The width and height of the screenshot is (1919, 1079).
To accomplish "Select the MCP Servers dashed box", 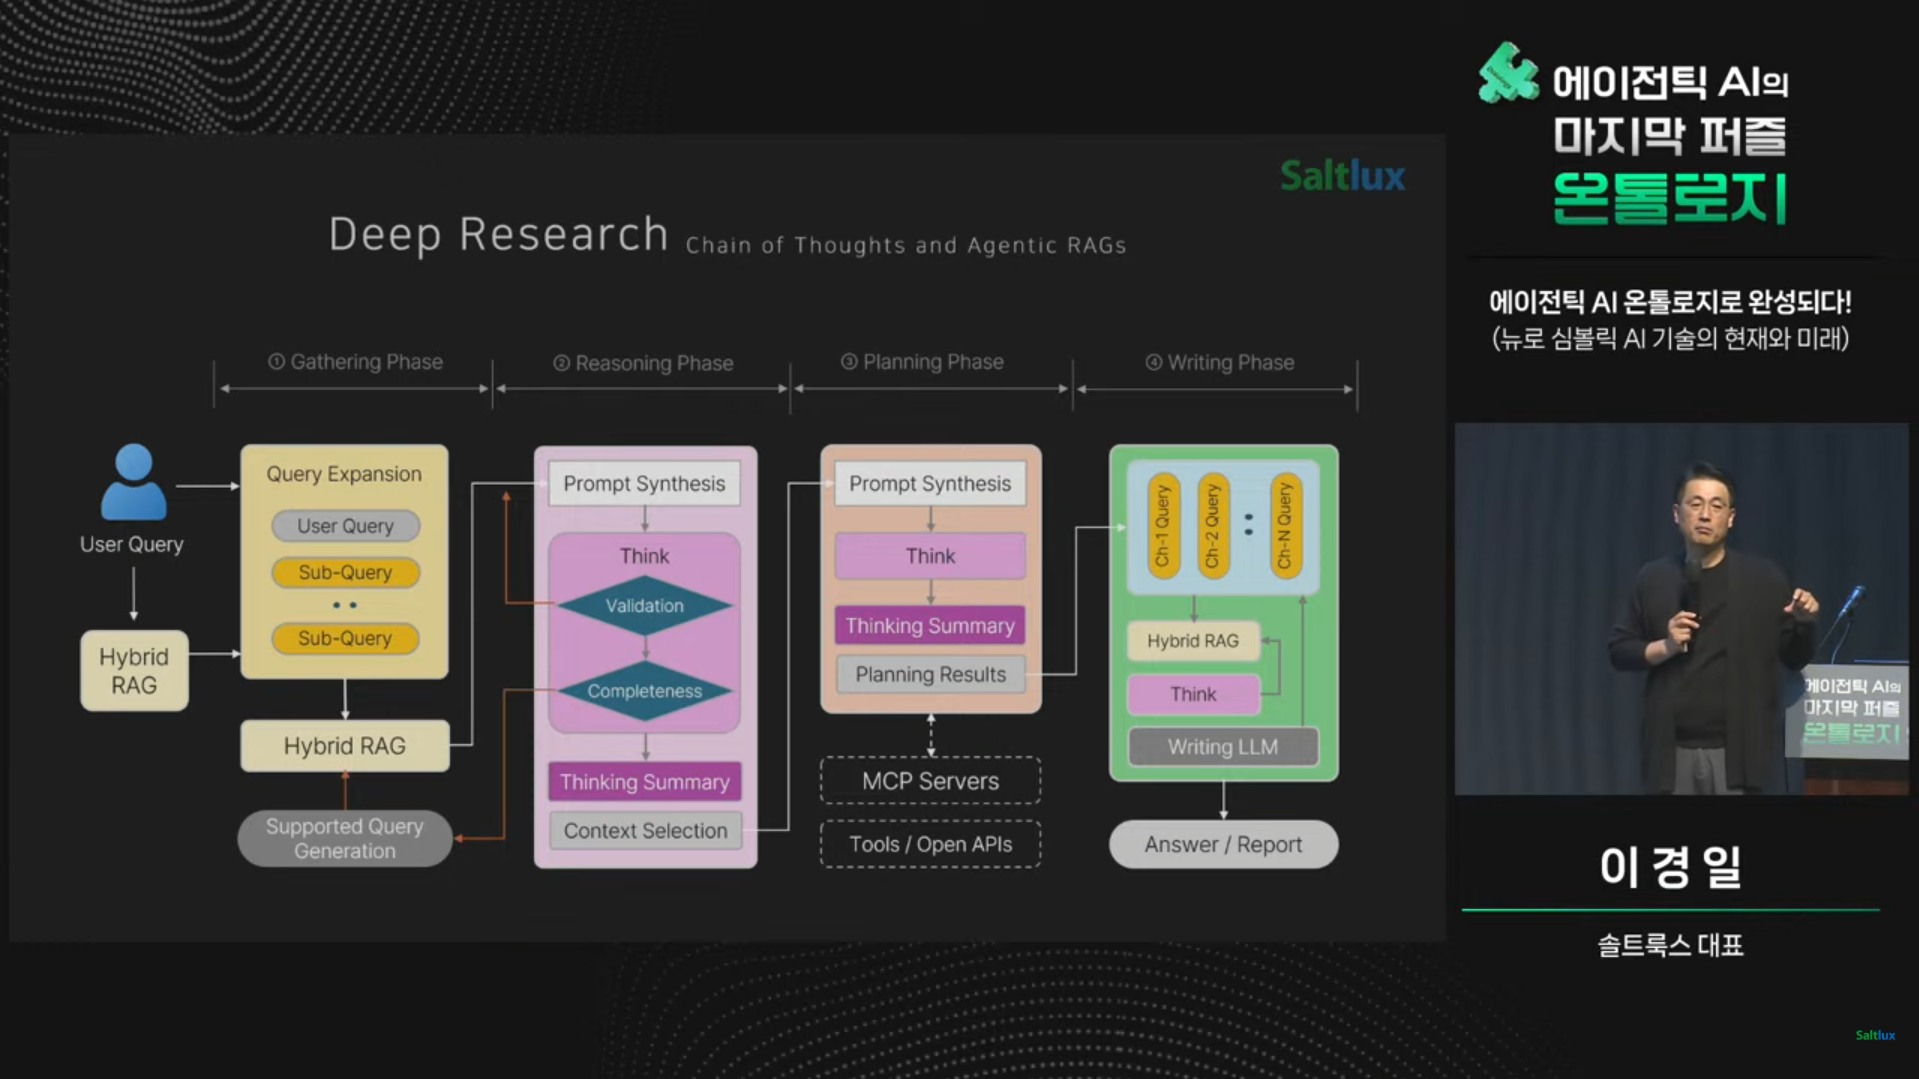I will tap(930, 781).
